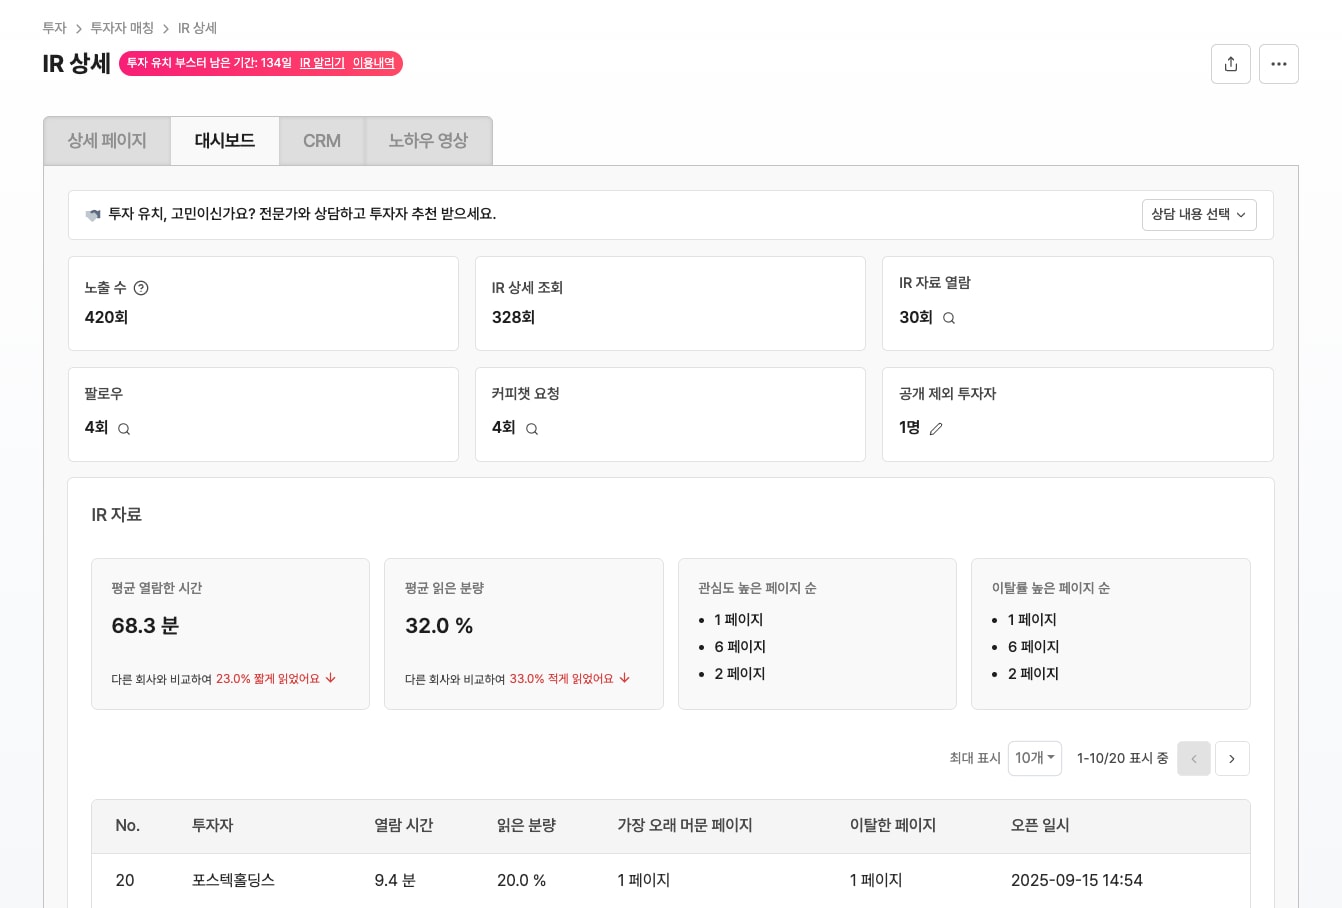
Task: Click the 328회 IR view count
Action: (x=513, y=317)
